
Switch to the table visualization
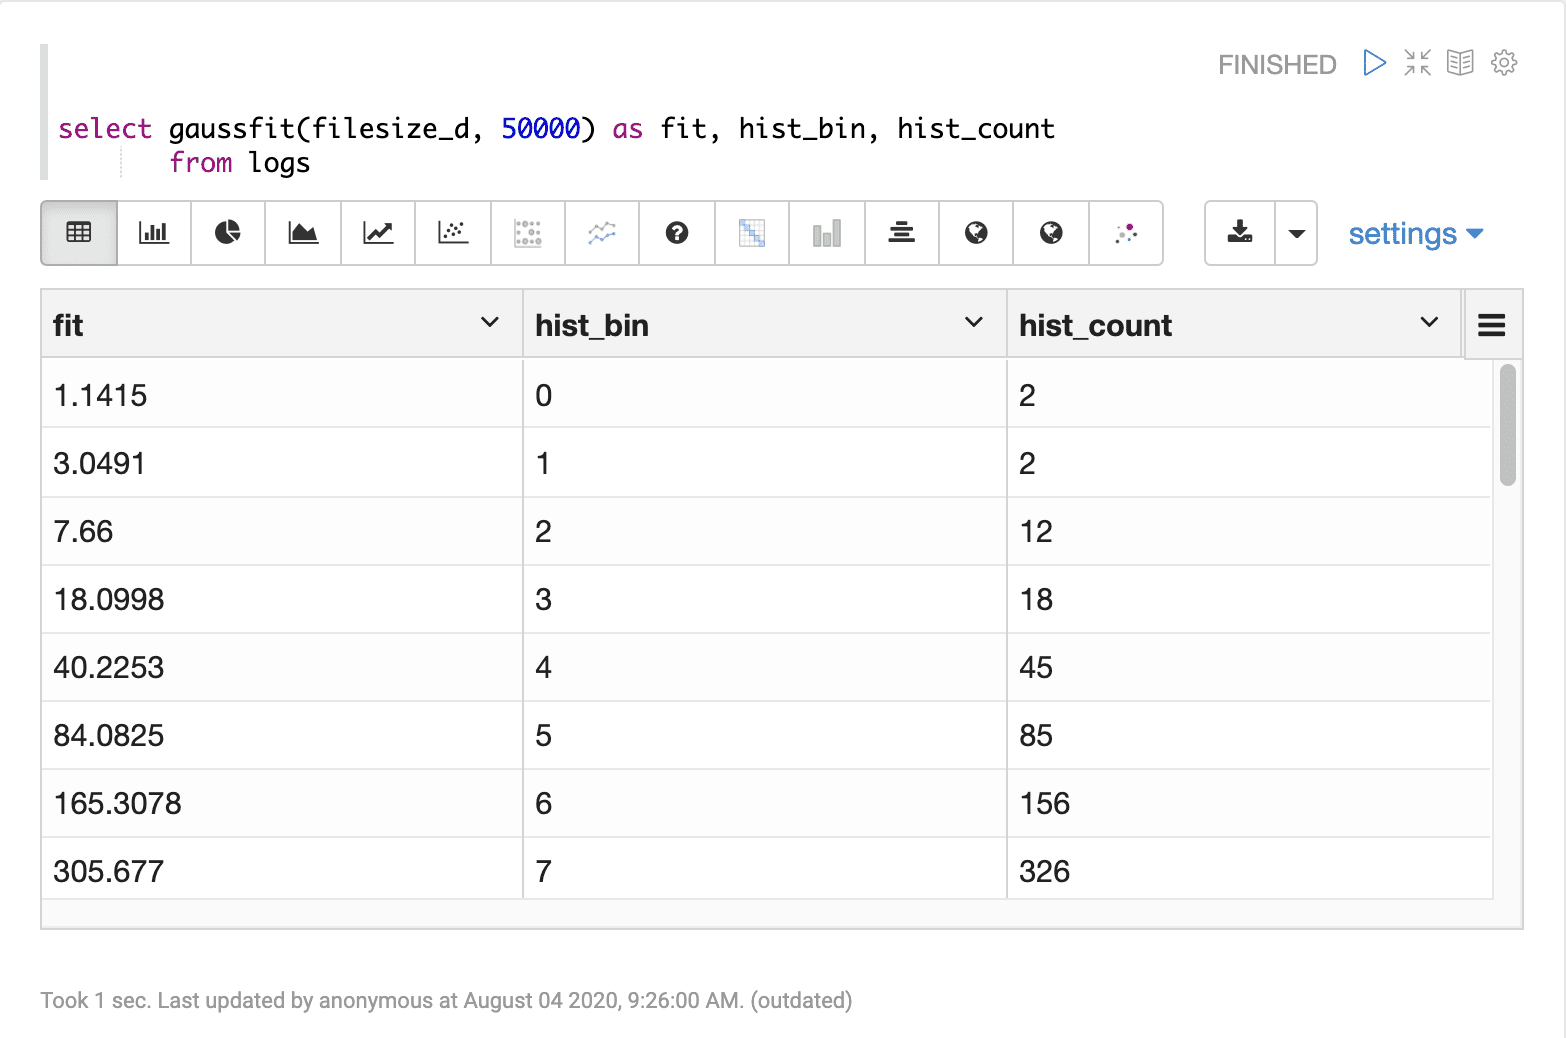point(78,233)
